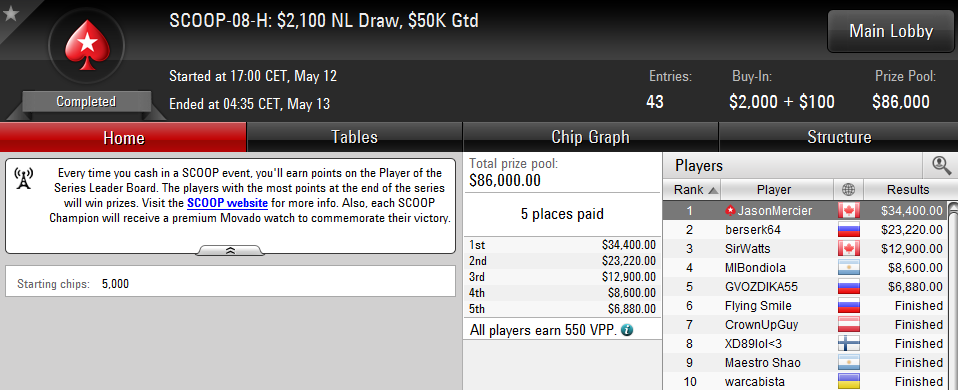Image resolution: width=958 pixels, height=390 pixels.
Task: Click the PokerStars red spade logo
Action: 86,45
